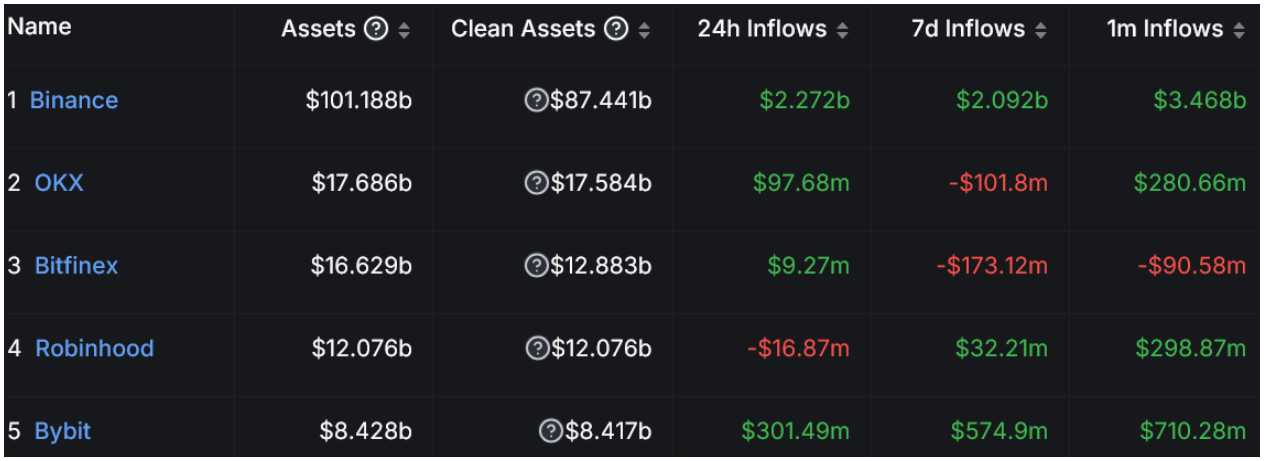Click question icon beside OKX clean assets
The width and height of the screenshot is (1264, 461).
[536, 183]
